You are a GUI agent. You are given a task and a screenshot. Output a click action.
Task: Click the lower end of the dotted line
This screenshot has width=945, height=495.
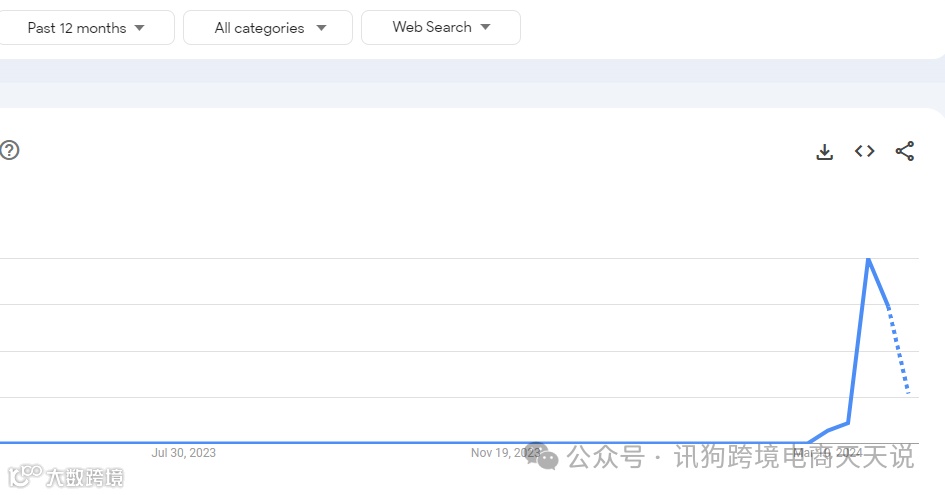(x=907, y=392)
